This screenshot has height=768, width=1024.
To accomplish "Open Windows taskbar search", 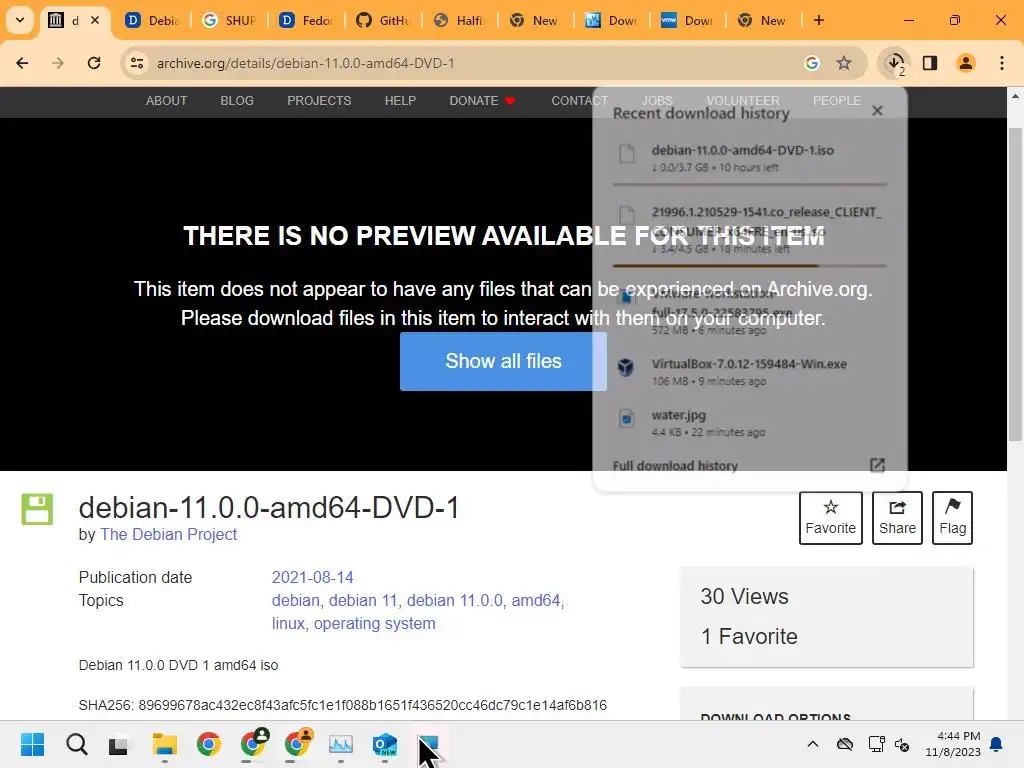I will click(76, 744).
